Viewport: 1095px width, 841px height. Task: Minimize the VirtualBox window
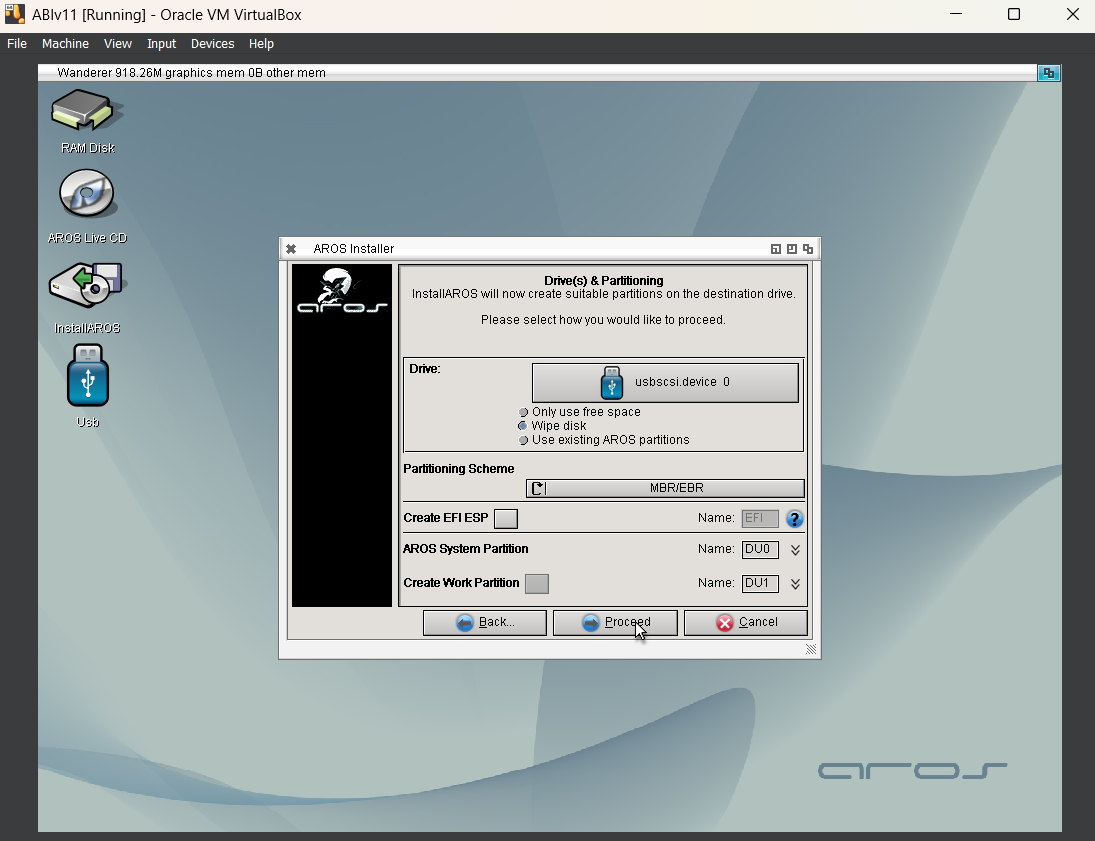pyautogui.click(x=956, y=14)
